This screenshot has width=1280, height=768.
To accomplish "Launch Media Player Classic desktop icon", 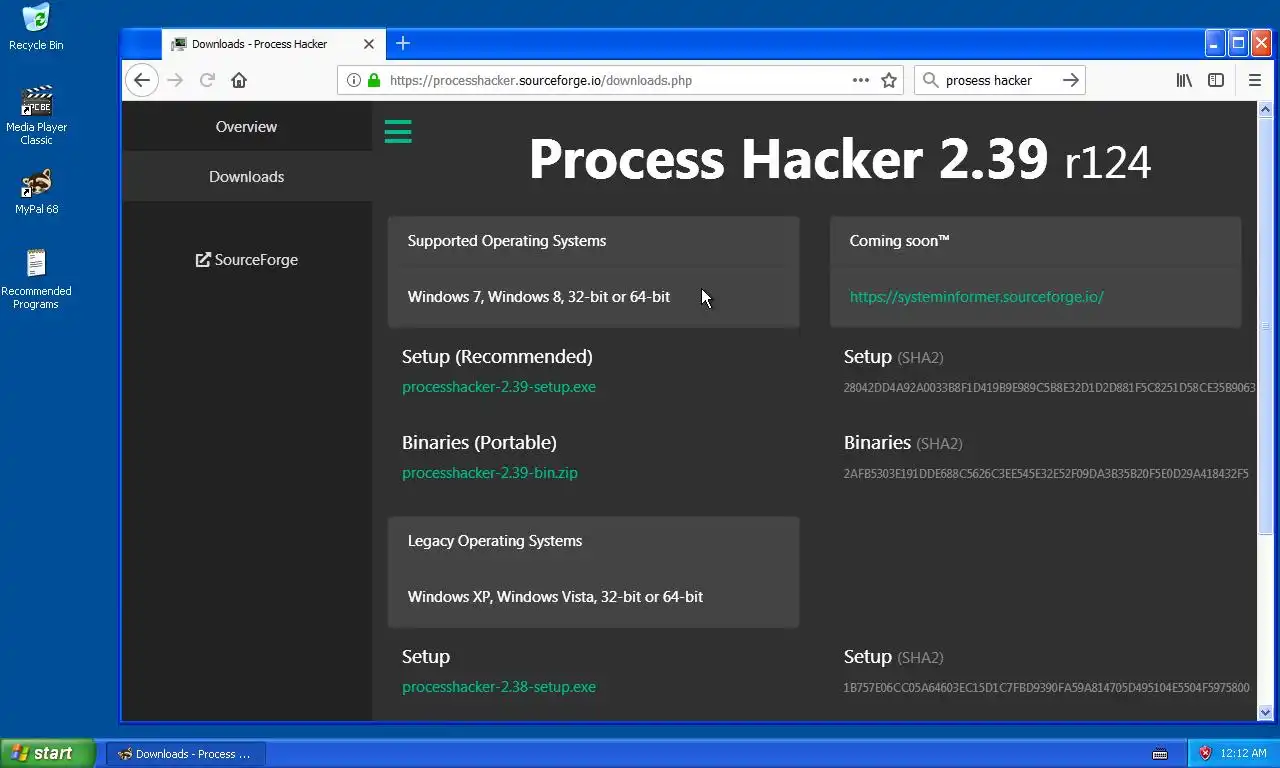I will [36, 116].
